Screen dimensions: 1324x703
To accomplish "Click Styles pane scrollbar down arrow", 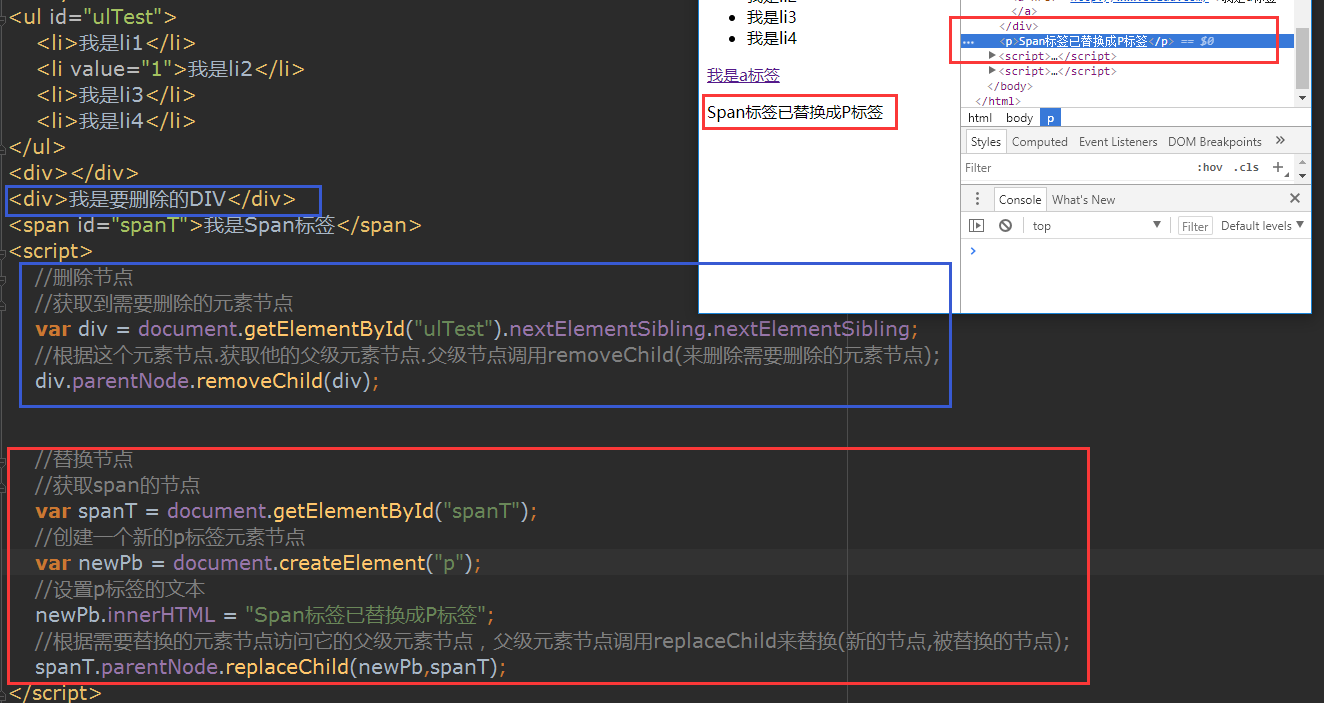I will 1302,174.
